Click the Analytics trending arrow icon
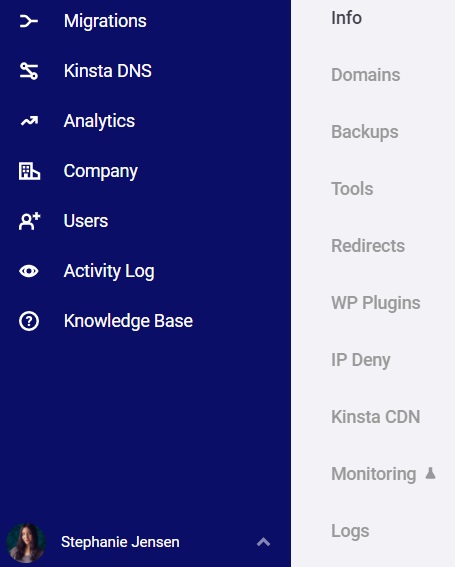 click(x=29, y=121)
